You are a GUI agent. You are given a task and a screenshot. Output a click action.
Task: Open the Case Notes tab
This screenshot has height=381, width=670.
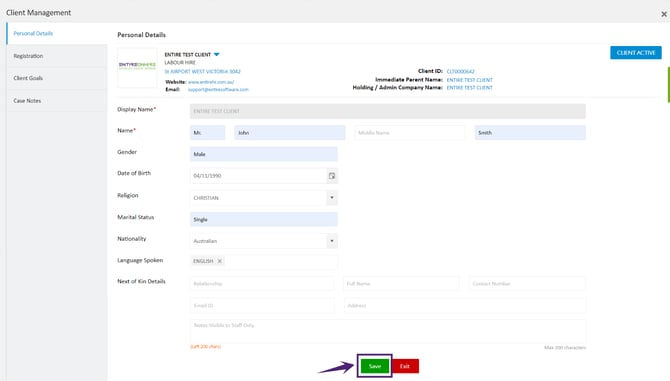(57, 101)
